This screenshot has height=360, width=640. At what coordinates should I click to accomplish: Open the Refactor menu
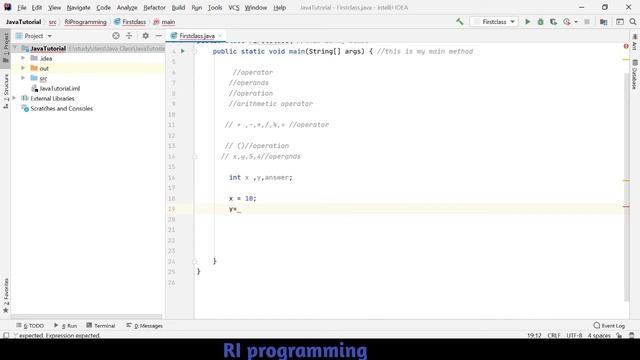pos(154,7)
